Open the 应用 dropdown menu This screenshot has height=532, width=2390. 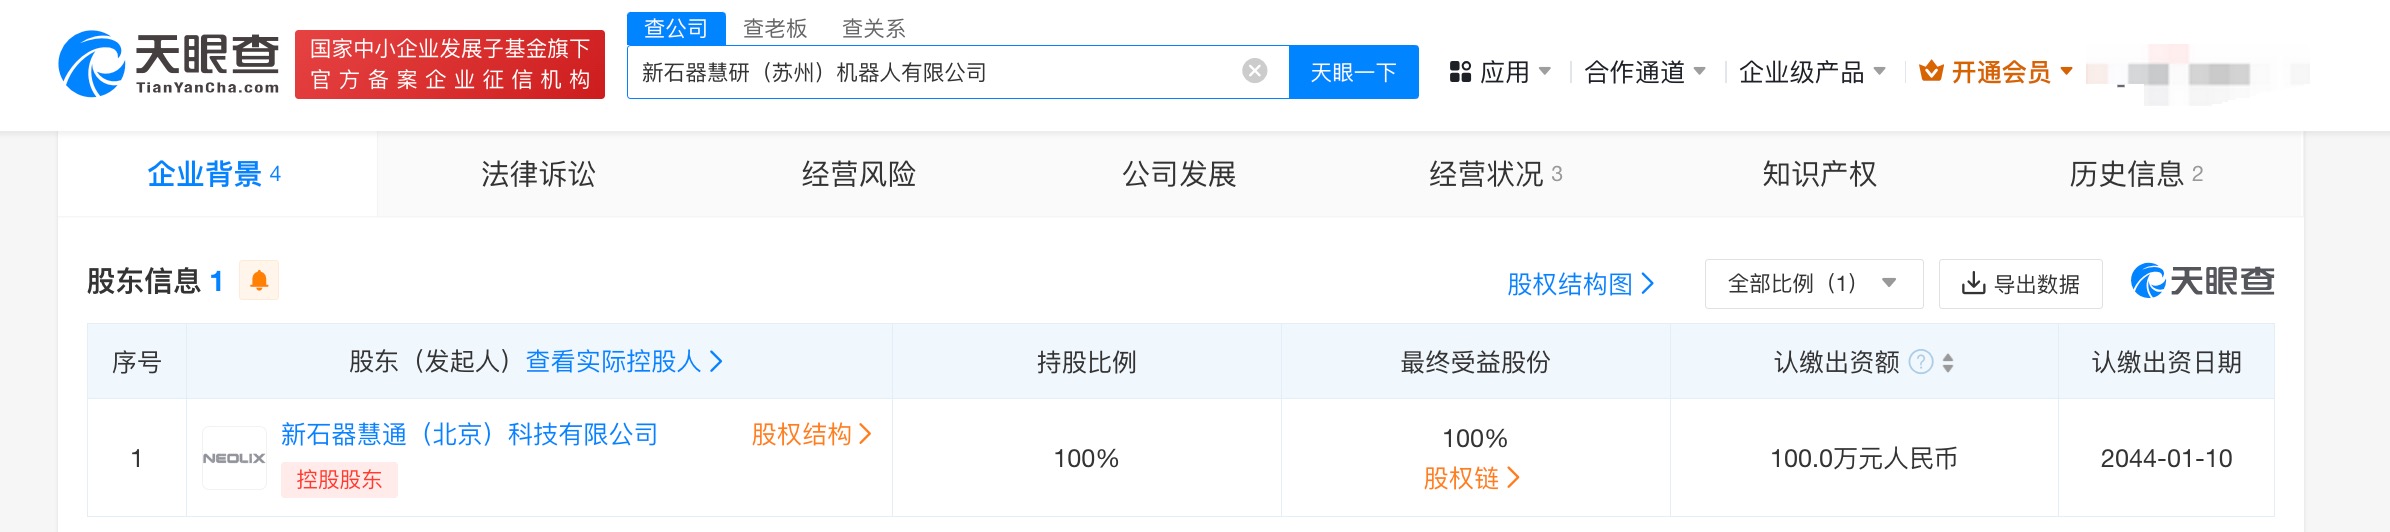pos(1500,72)
